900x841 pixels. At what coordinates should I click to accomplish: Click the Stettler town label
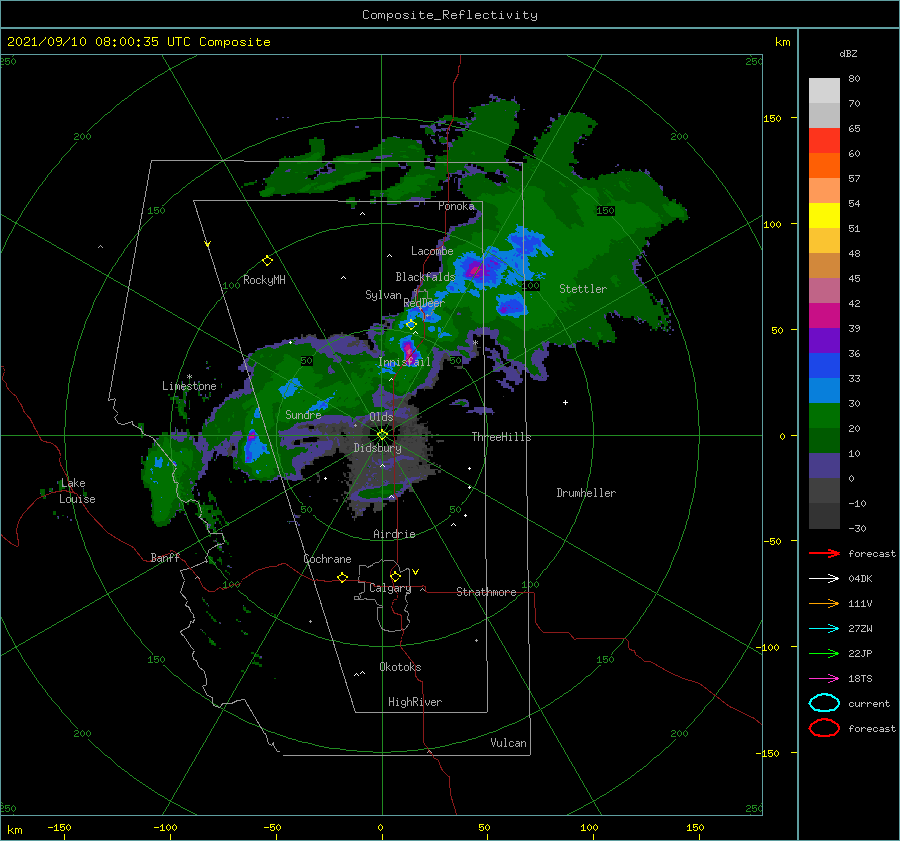[583, 289]
